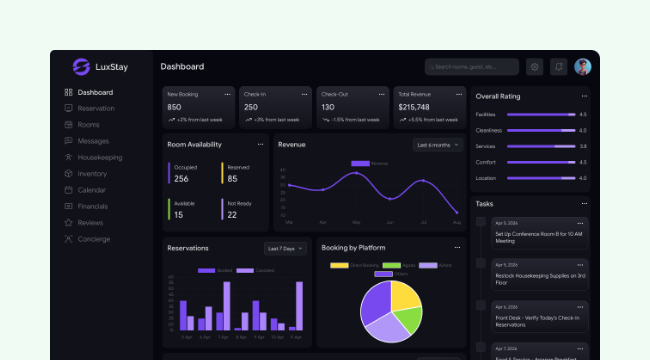650x360 pixels.
Task: Open Concierge page link
Action: click(x=94, y=239)
